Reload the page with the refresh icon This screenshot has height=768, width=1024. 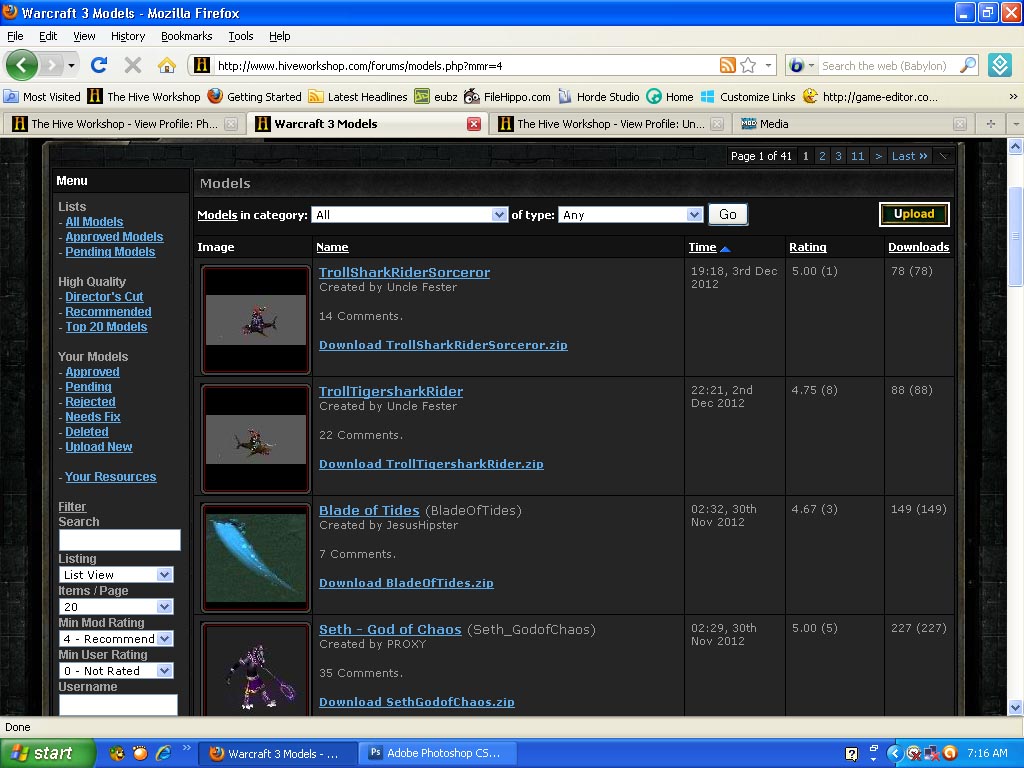tap(99, 65)
